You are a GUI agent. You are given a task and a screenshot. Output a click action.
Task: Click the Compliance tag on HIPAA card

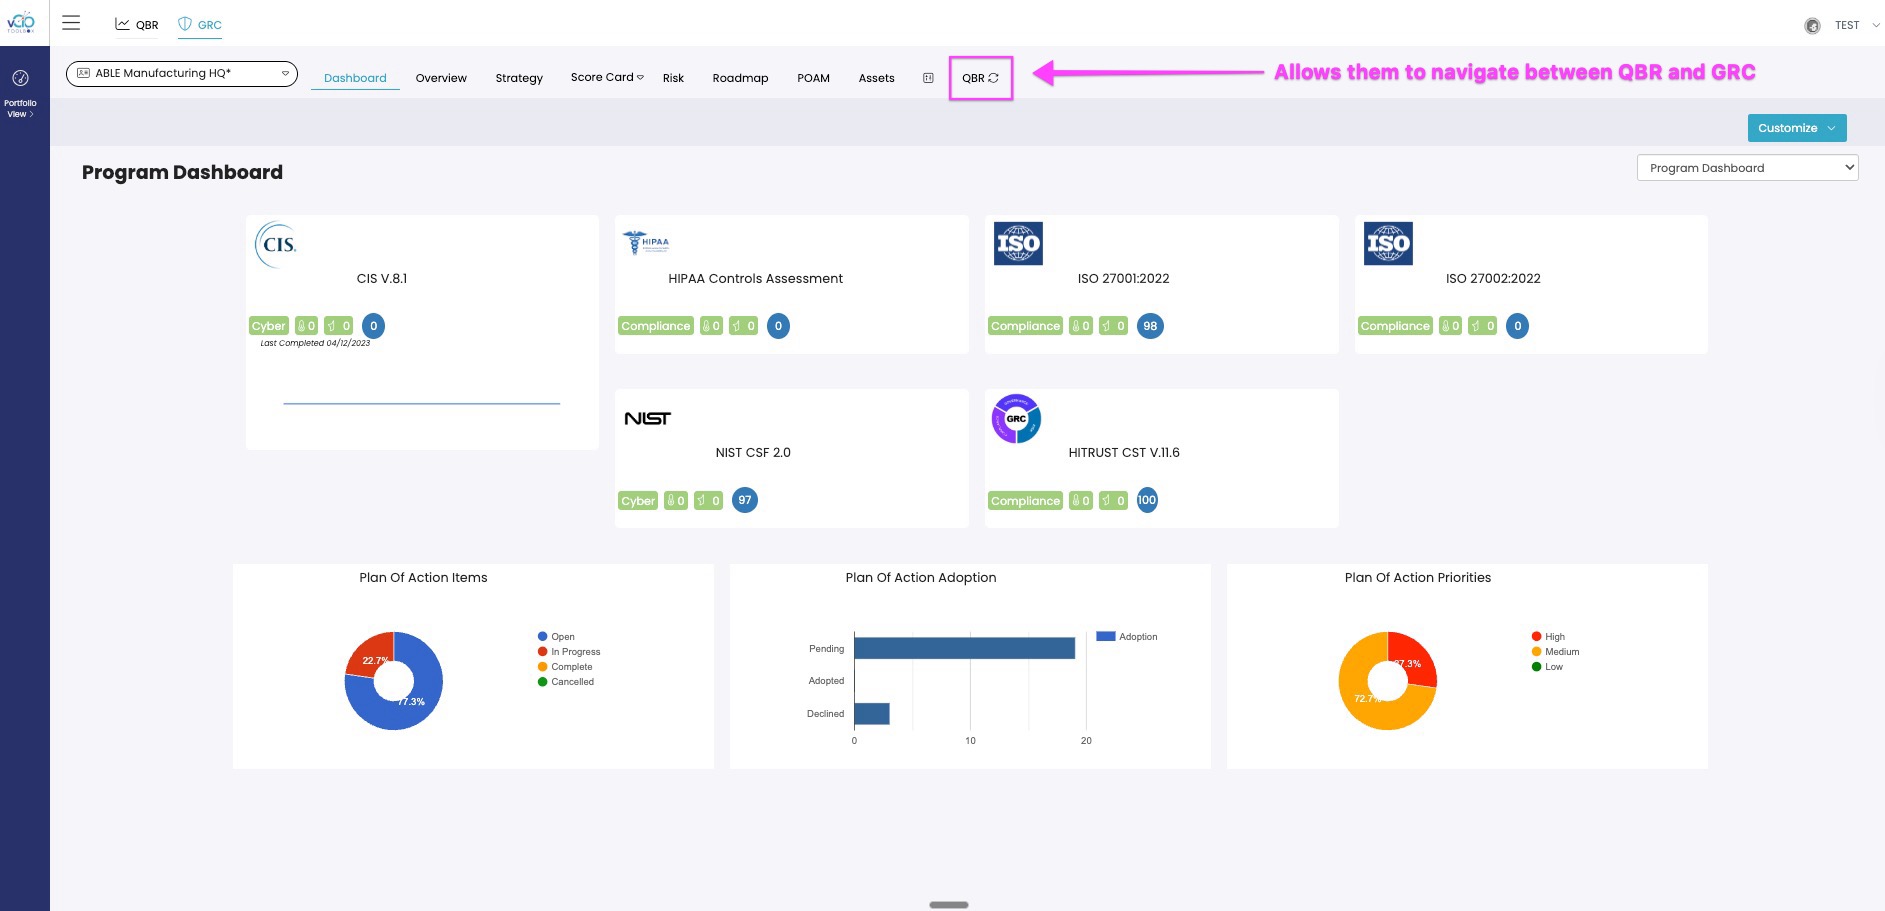pos(656,326)
